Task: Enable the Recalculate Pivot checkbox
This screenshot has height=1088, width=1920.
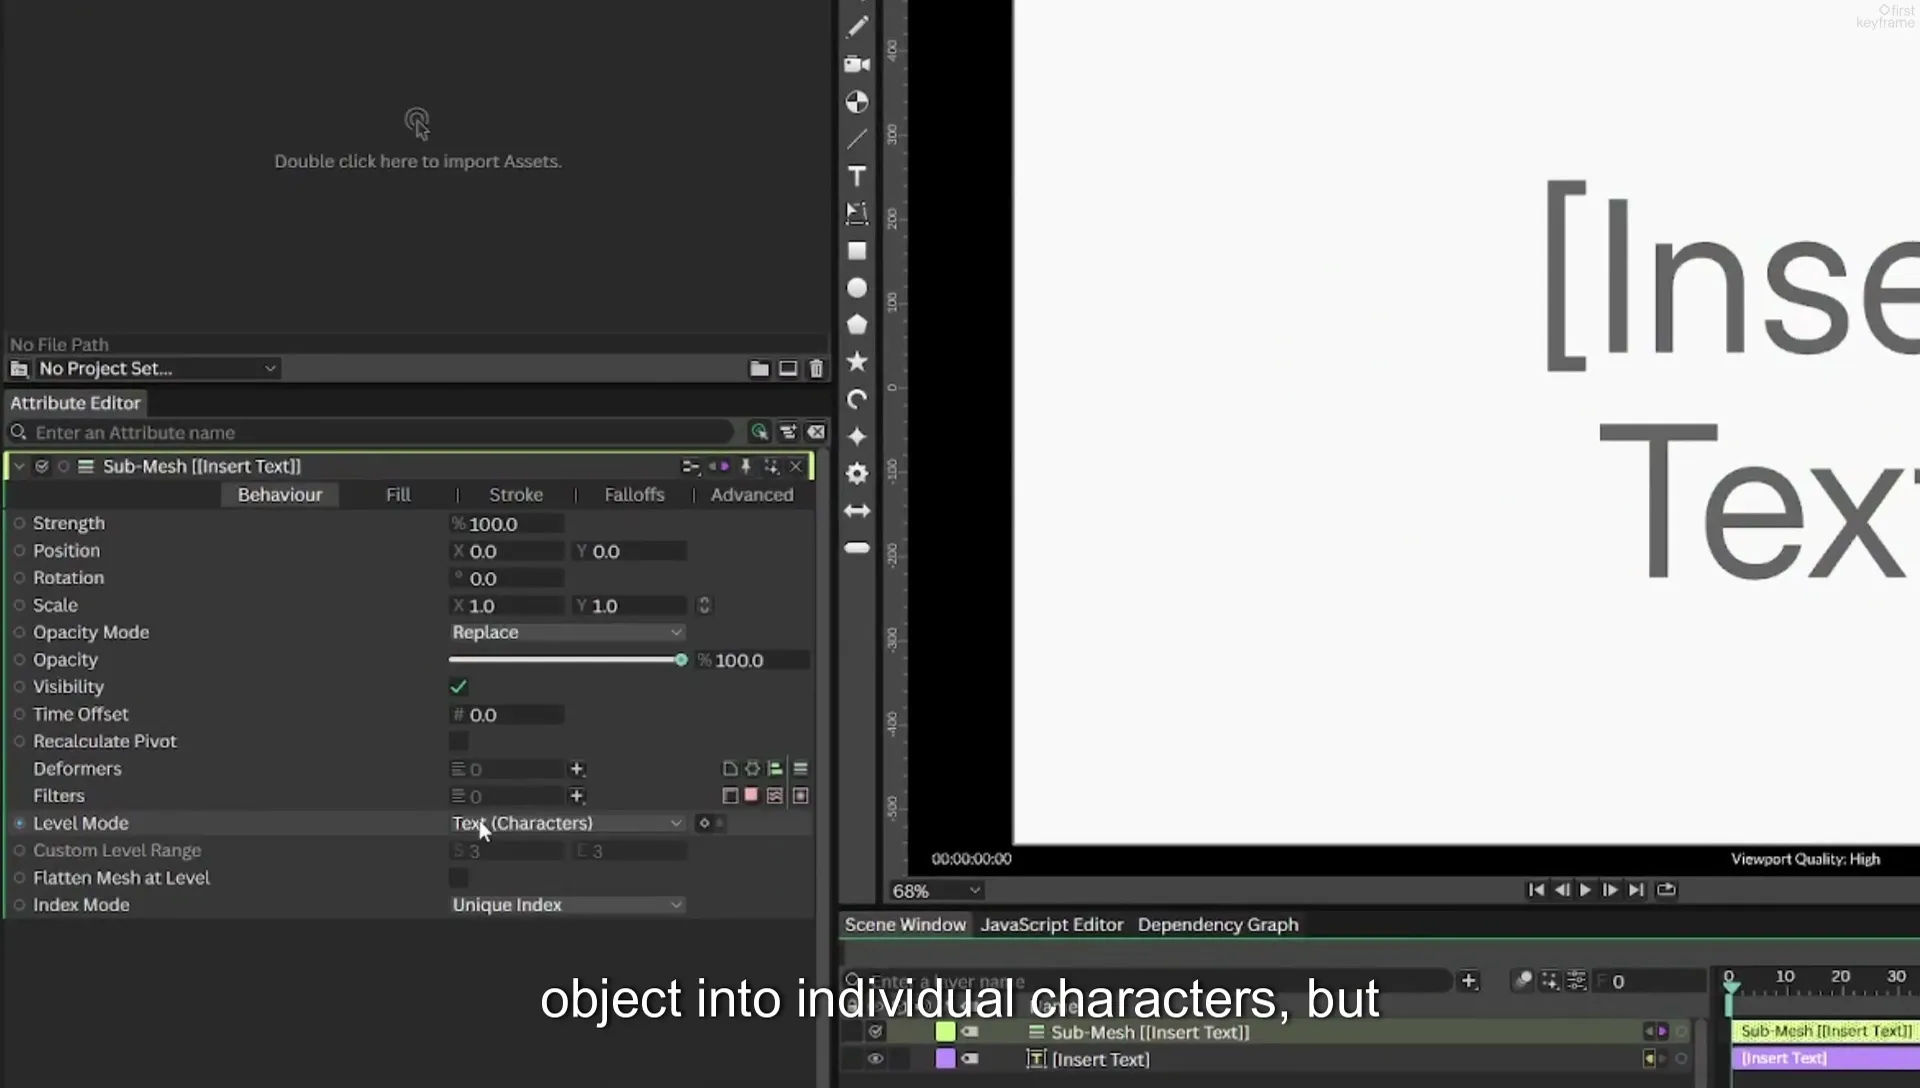Action: click(x=458, y=741)
